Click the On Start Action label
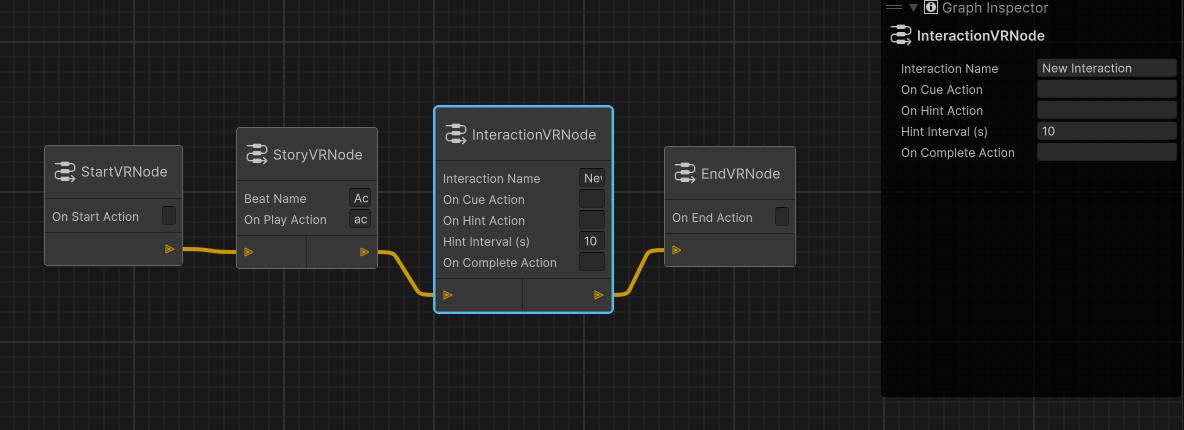 [x=95, y=217]
